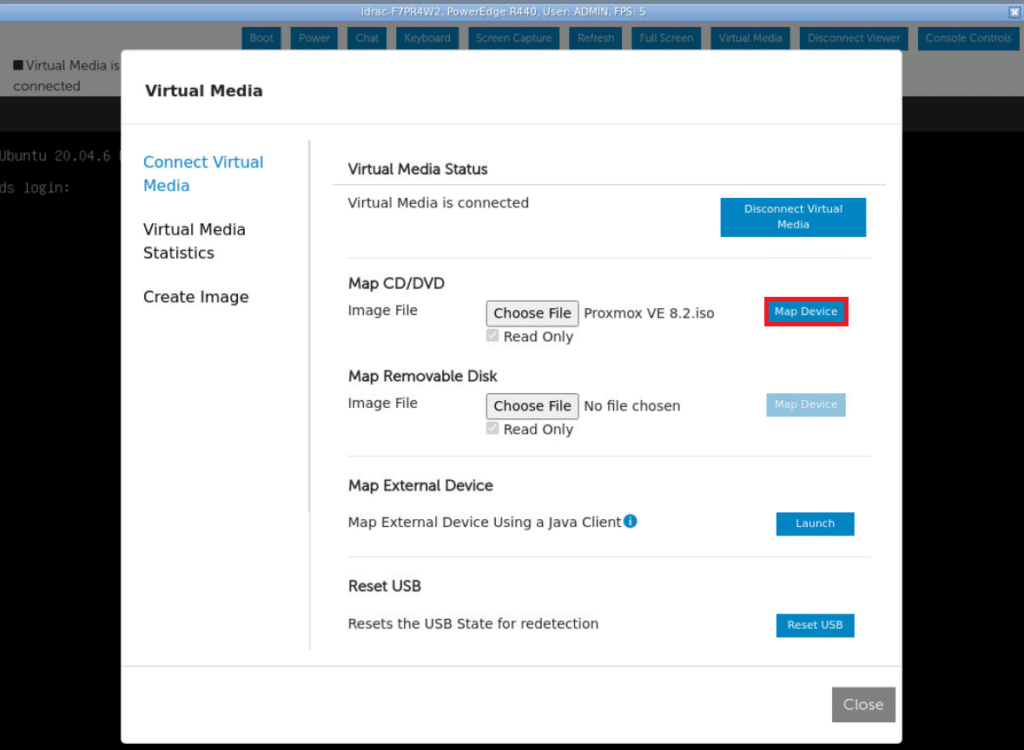1024x750 pixels.
Task: Choose File for the Removable Disk image
Action: click(x=532, y=406)
